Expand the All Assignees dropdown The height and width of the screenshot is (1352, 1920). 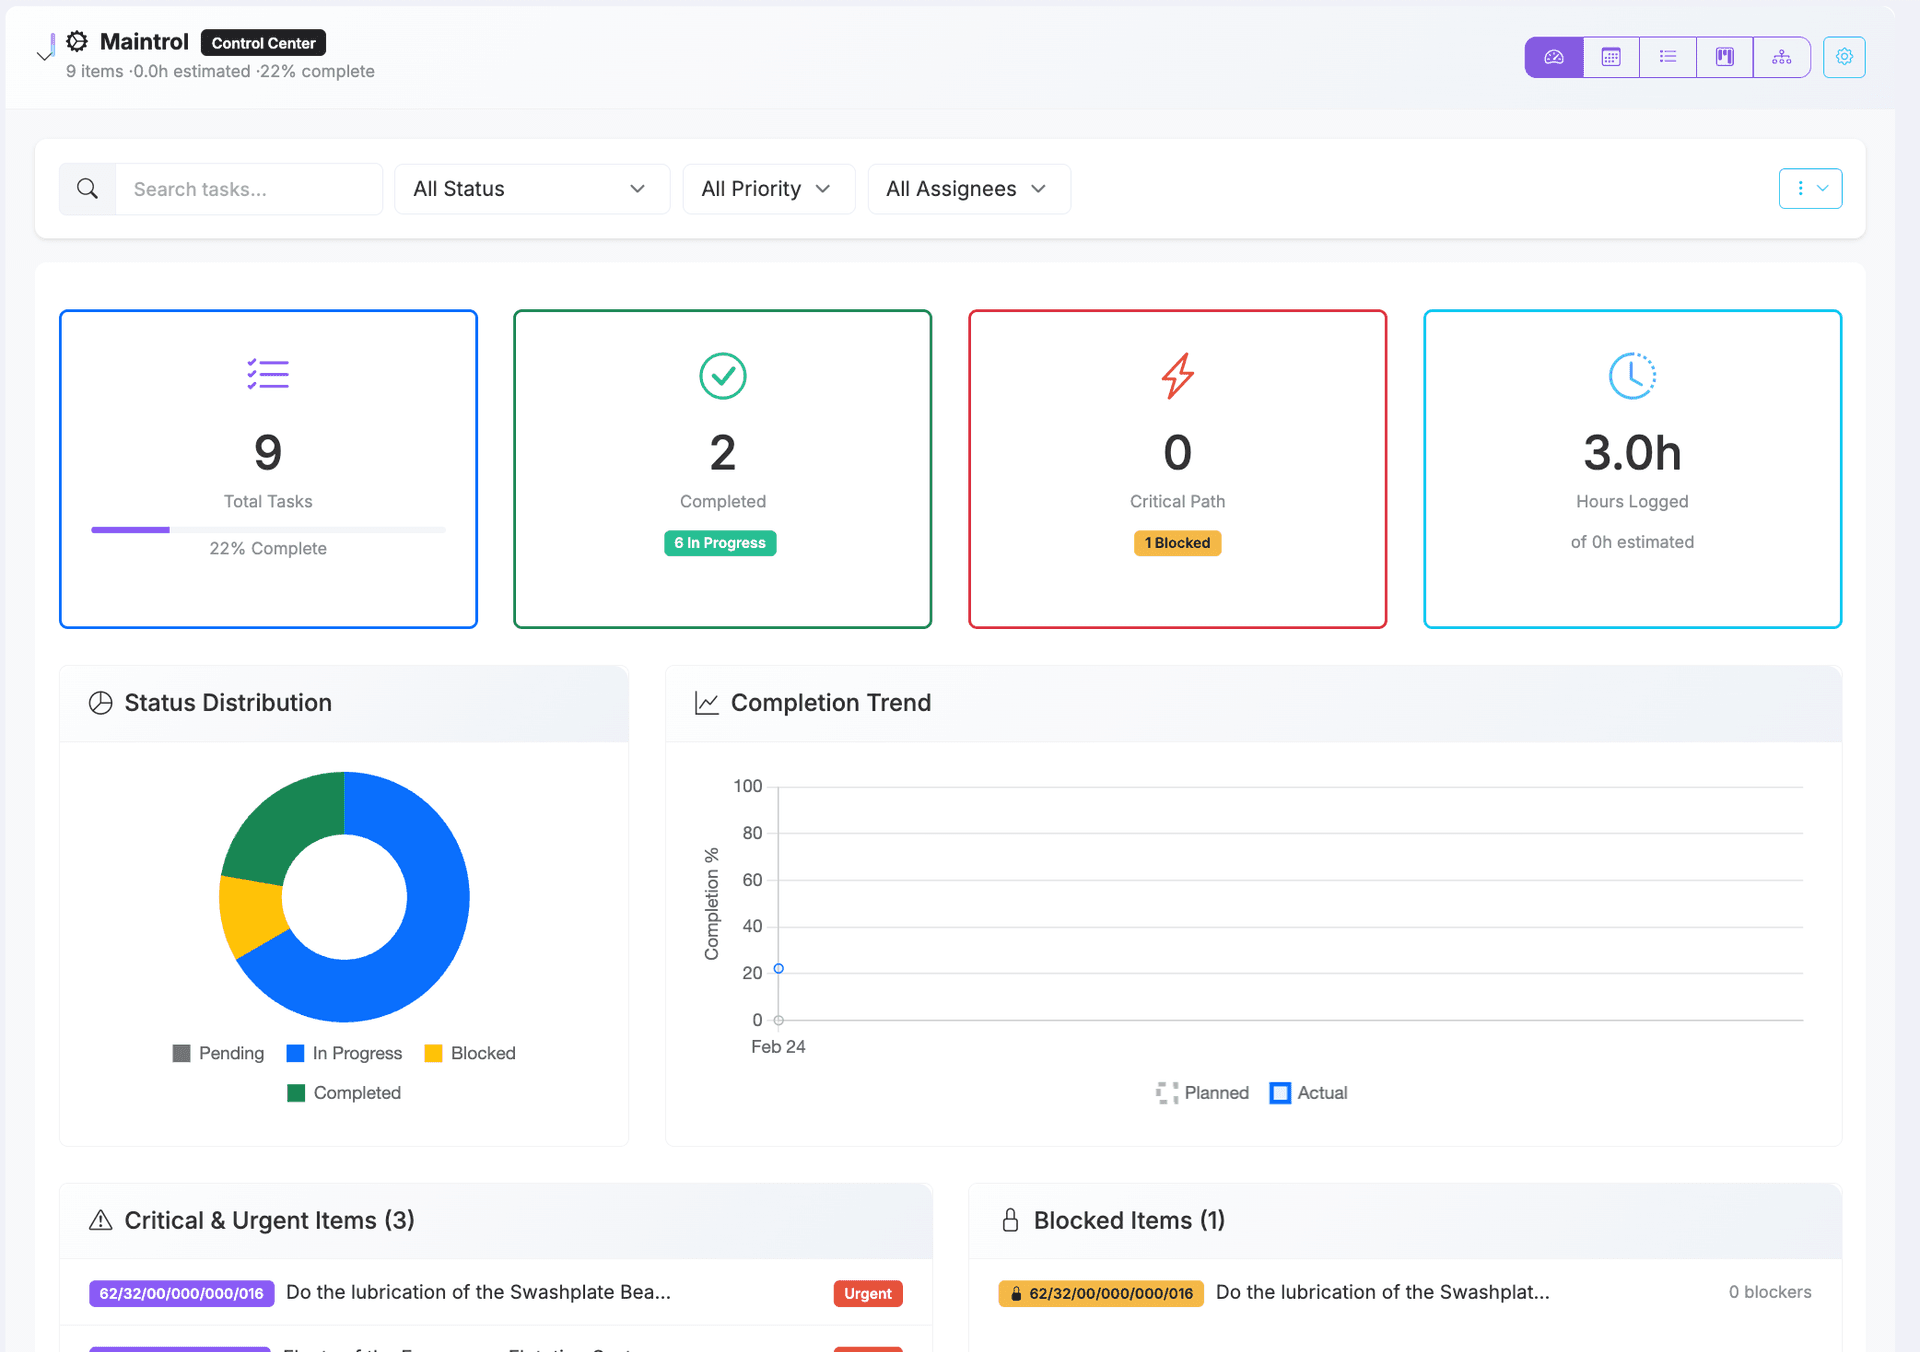click(967, 189)
